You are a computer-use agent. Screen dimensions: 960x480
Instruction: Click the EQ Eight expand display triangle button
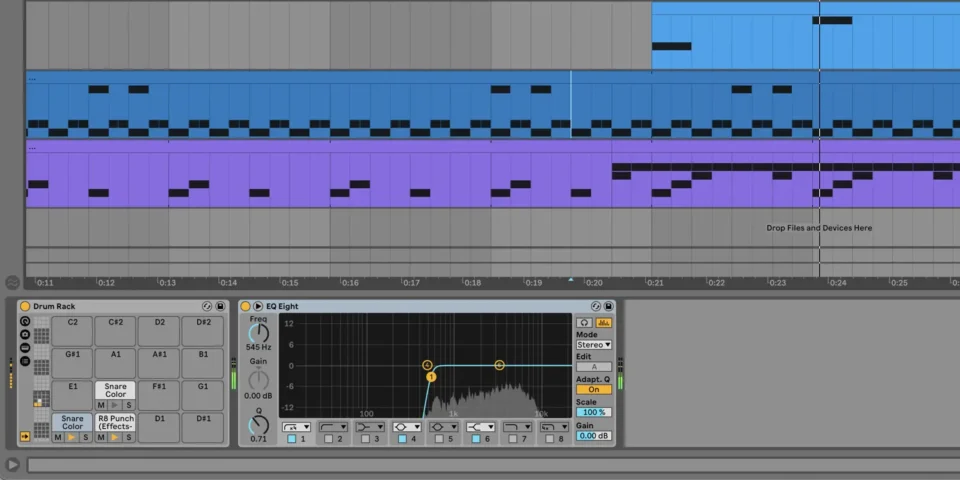[x=258, y=306]
